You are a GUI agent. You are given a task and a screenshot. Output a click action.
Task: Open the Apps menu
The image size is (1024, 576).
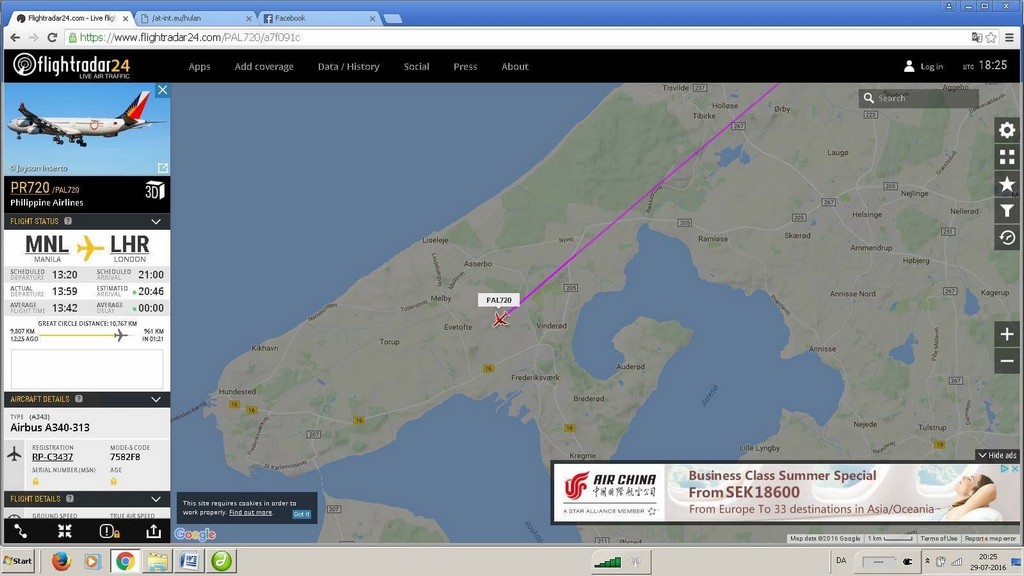pos(199,67)
